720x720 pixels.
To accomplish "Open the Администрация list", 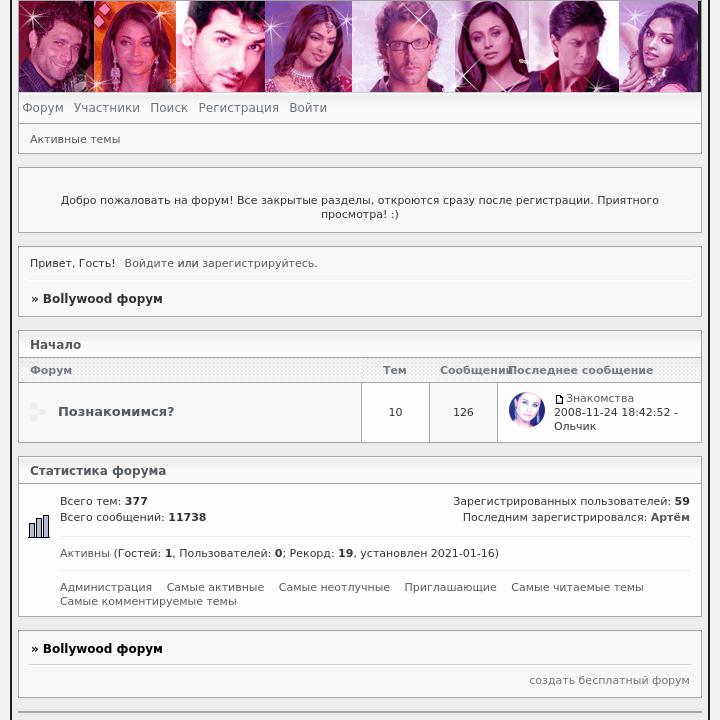I will pyautogui.click(x=106, y=587).
